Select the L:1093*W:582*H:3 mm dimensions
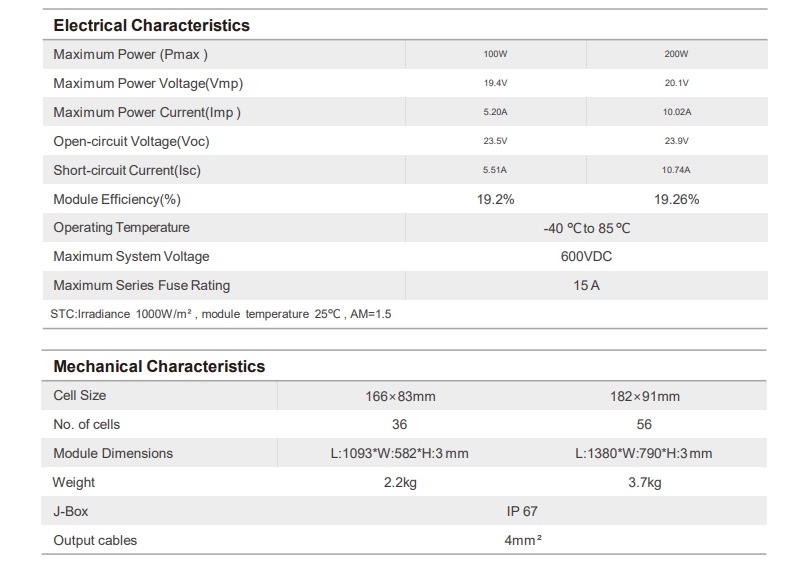Viewport: 807px width, 562px height. click(x=399, y=453)
